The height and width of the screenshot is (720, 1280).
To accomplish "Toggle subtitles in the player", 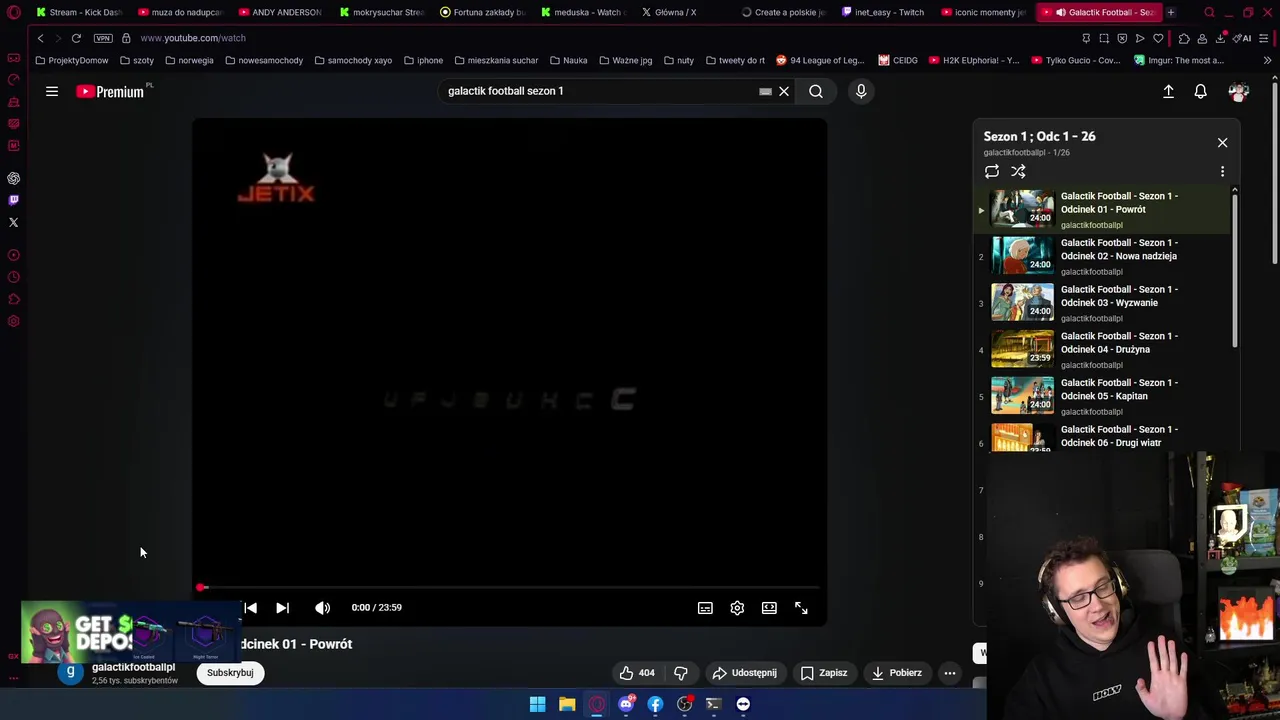I will click(x=705, y=607).
